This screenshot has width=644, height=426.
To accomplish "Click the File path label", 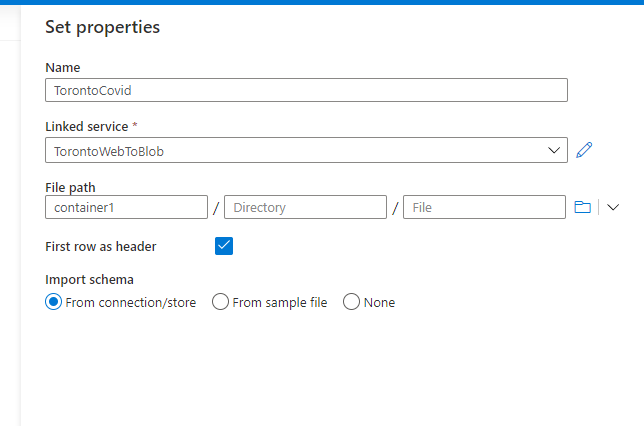I will tap(70, 187).
